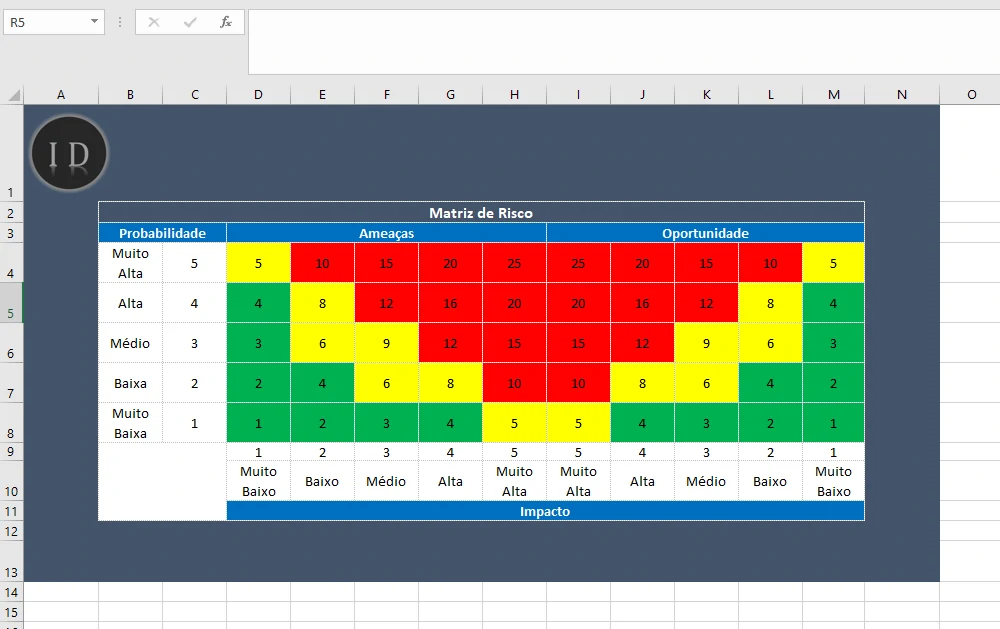Screen dimensions: 1000x629
Task: Click the Enter checkmark icon near the formula bar
Action: tap(189, 22)
